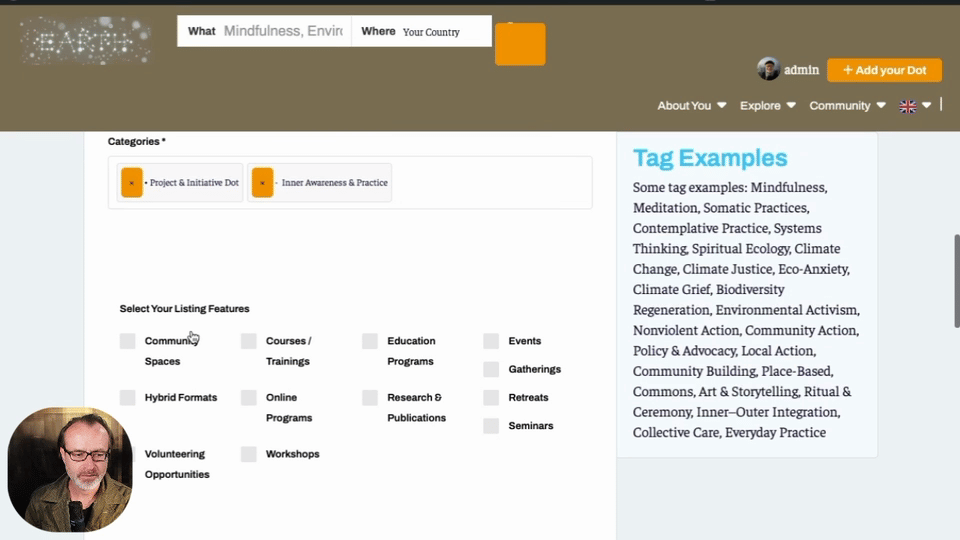The image size is (960, 540).
Task: Toggle the Research & Publications checkbox
Action: pos(370,397)
